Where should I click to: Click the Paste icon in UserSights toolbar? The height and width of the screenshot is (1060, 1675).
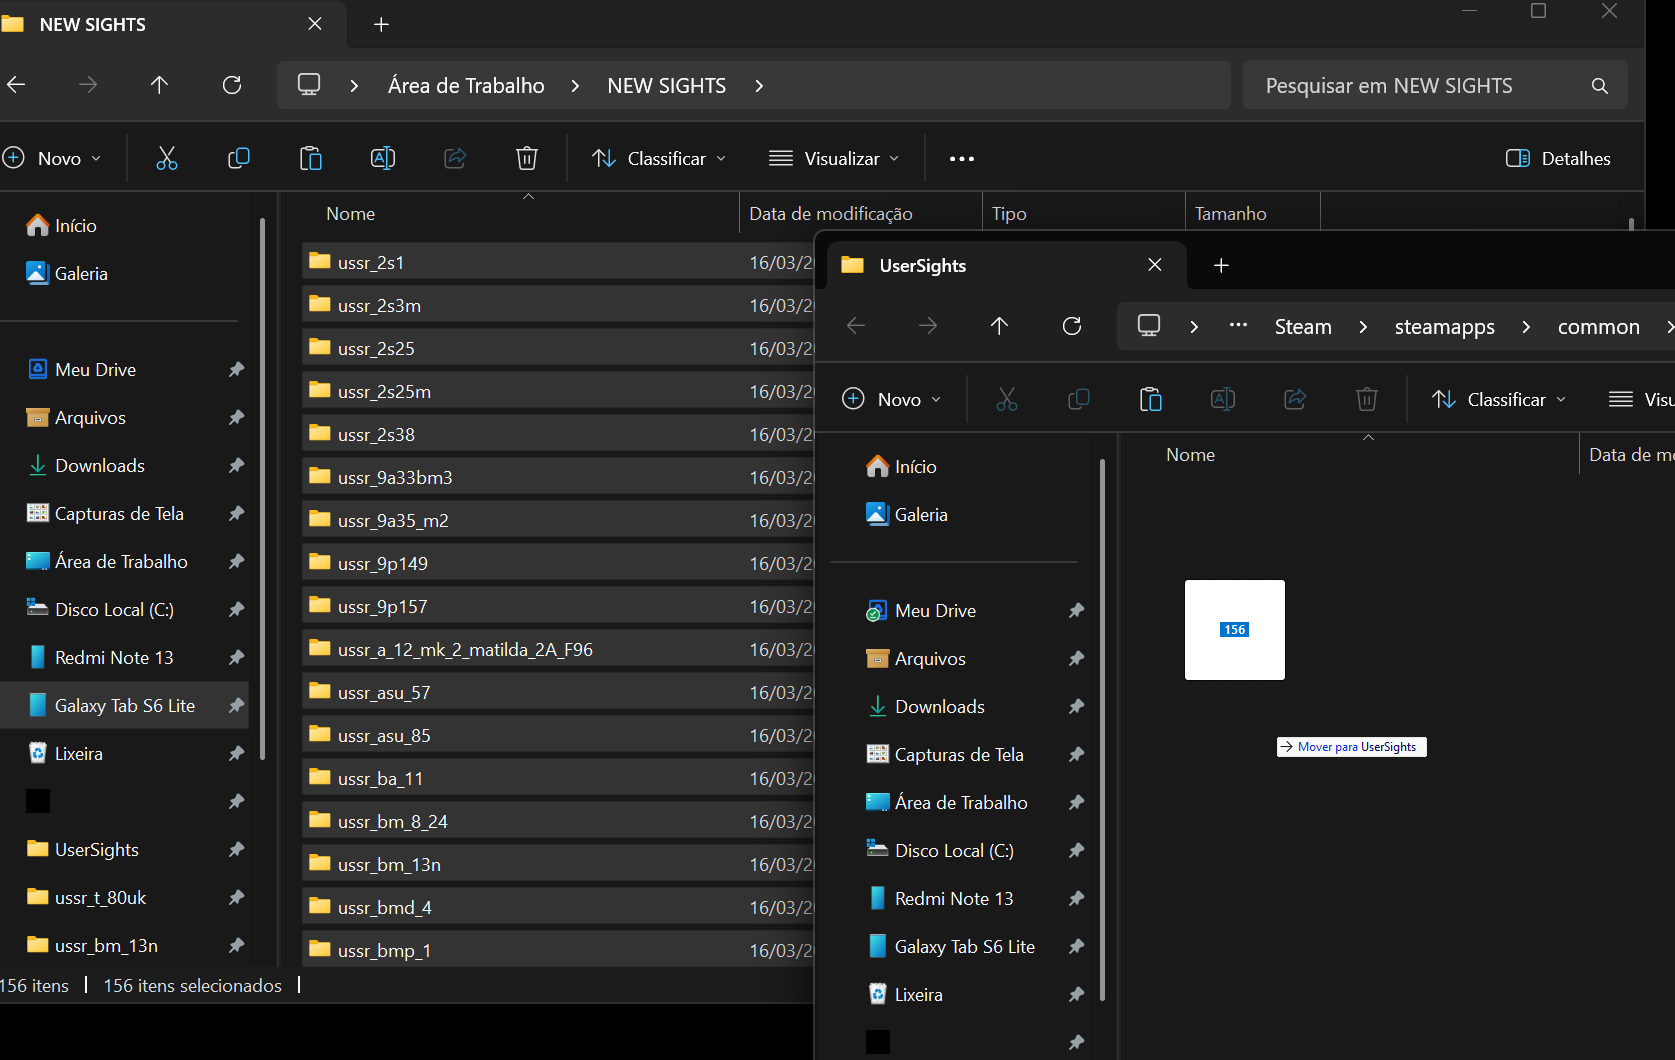pyautogui.click(x=1150, y=399)
